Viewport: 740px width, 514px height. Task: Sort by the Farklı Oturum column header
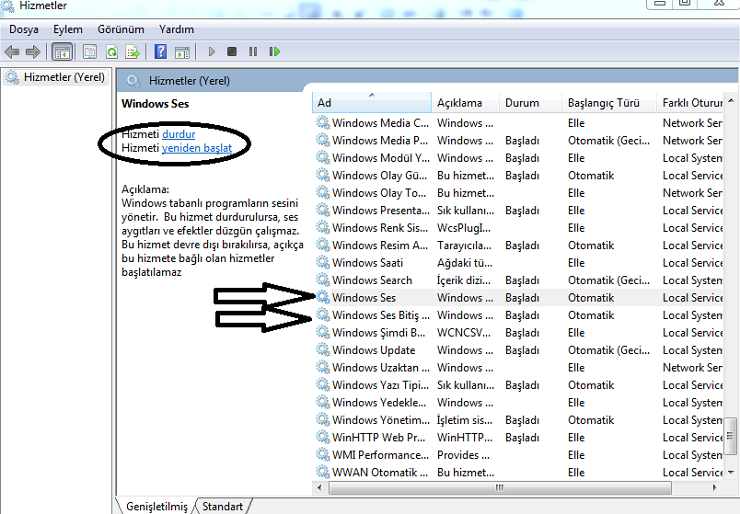(x=690, y=102)
